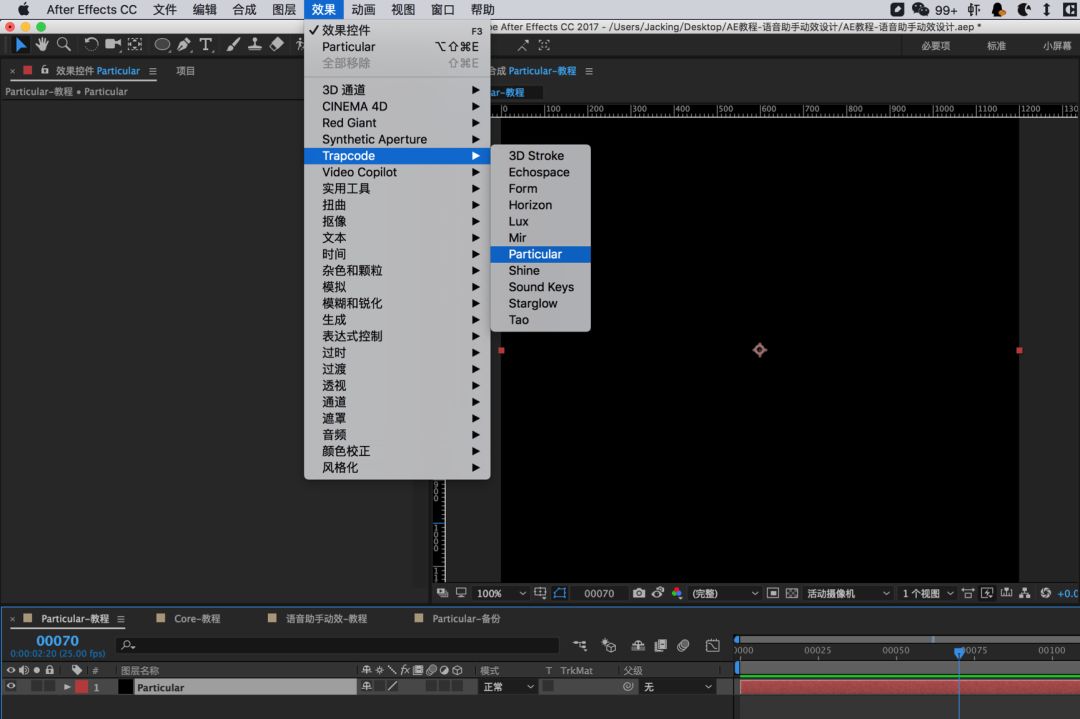Toggle frame blending for layers

click(x=661, y=645)
